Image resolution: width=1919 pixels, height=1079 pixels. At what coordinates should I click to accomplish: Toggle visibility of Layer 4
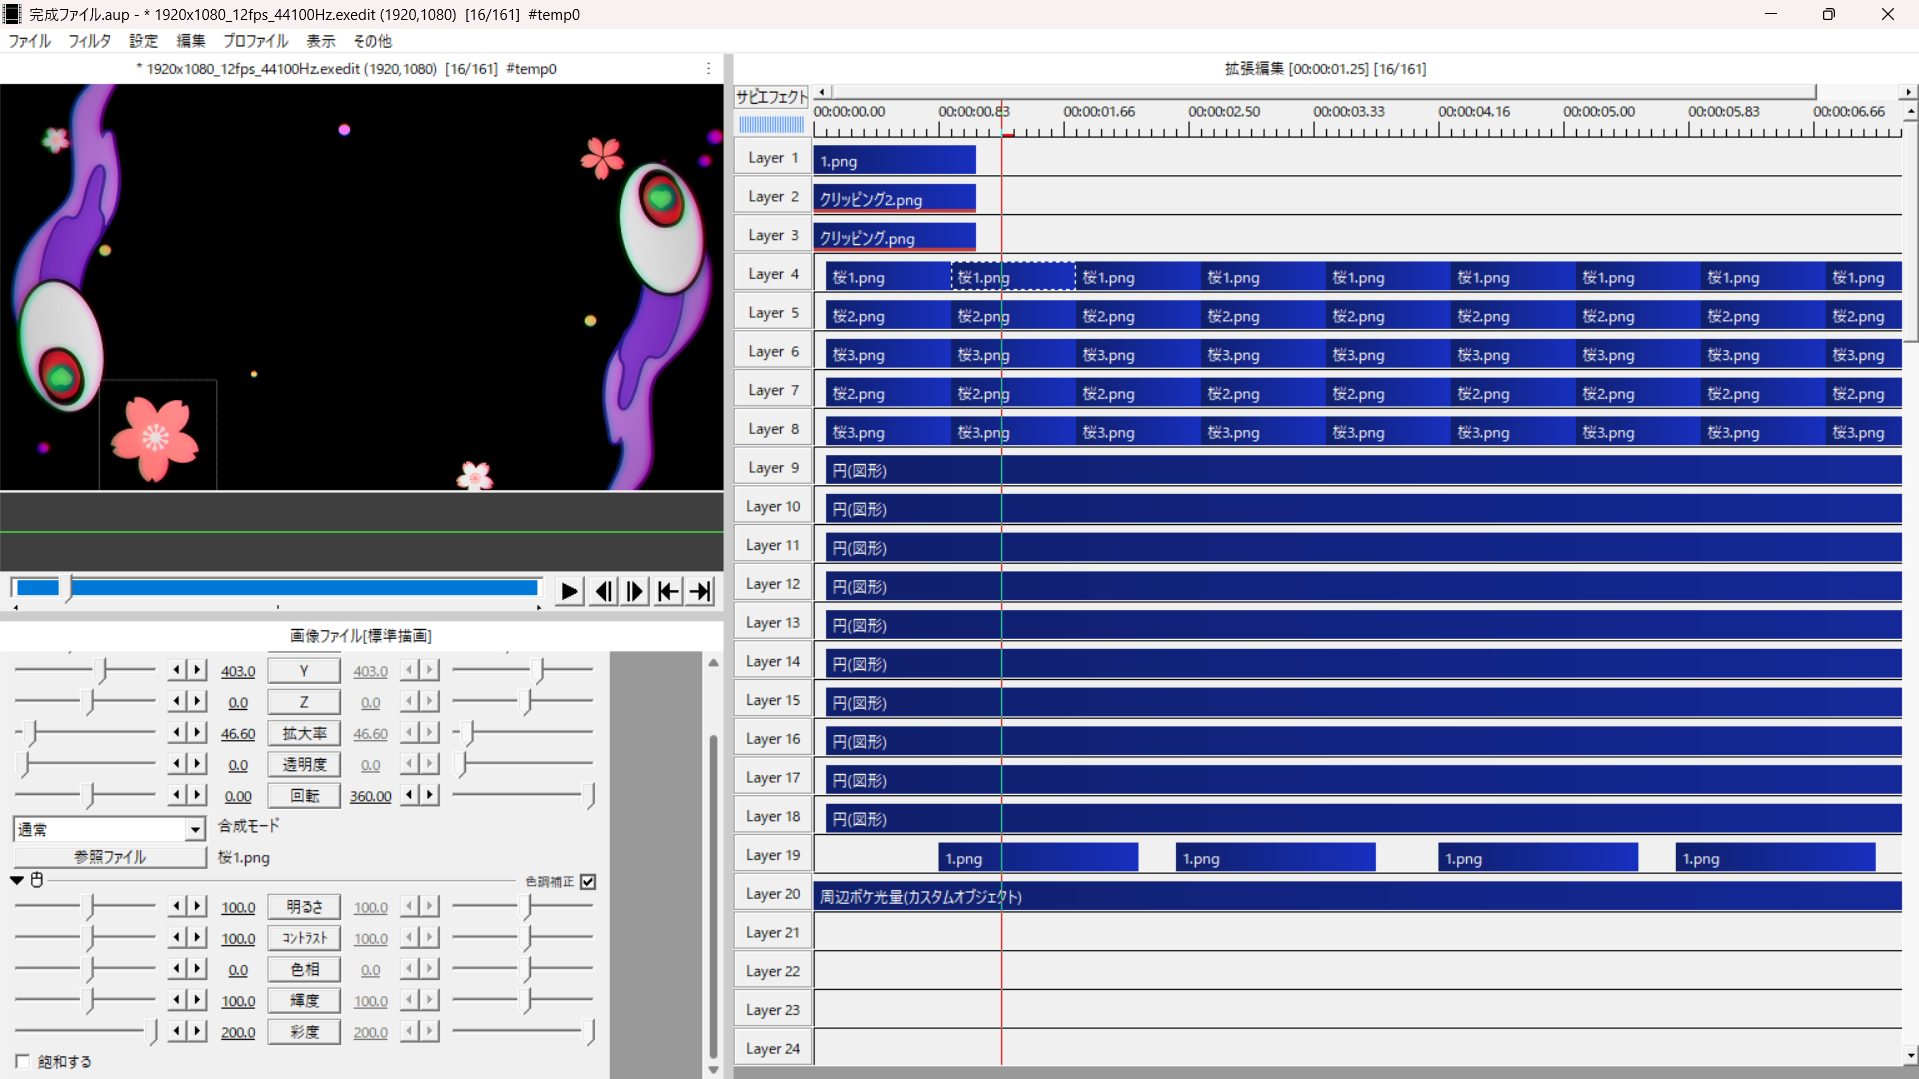(x=772, y=274)
